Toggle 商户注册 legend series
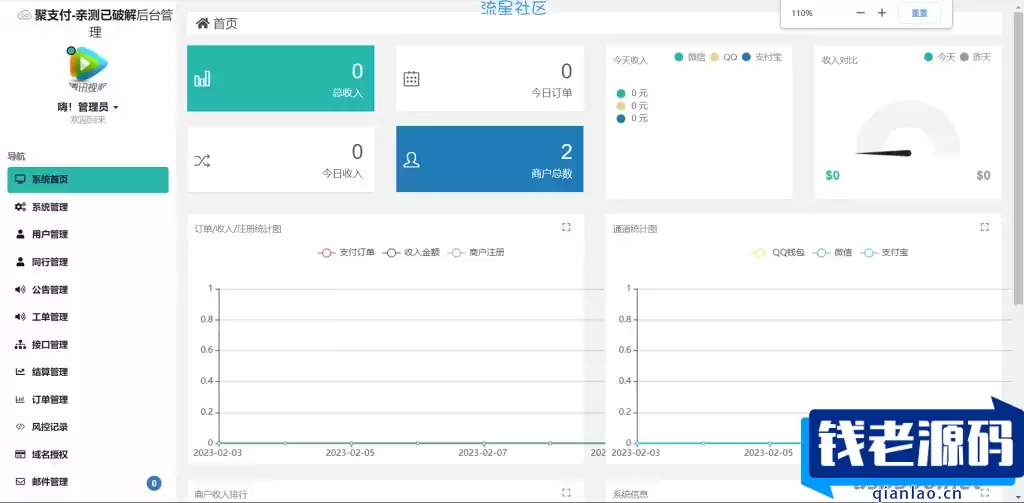 coord(476,252)
